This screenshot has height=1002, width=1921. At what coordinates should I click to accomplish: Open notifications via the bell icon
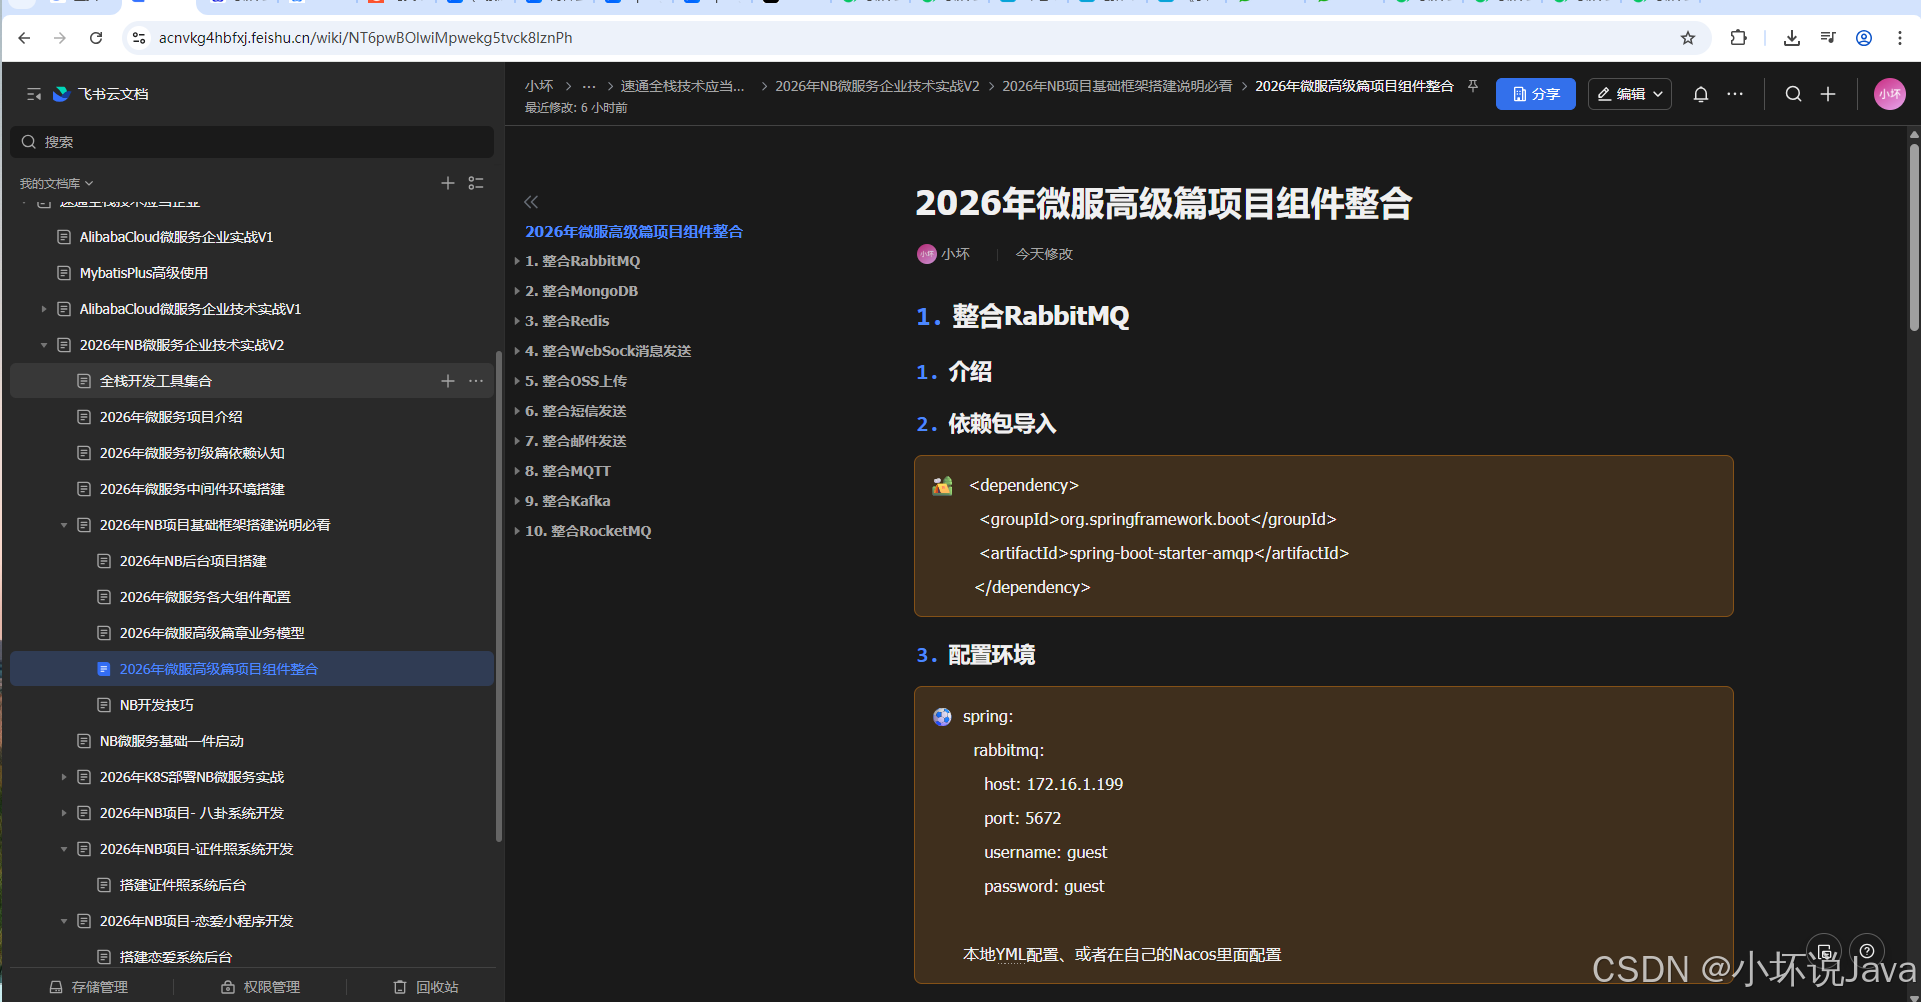click(x=1700, y=93)
